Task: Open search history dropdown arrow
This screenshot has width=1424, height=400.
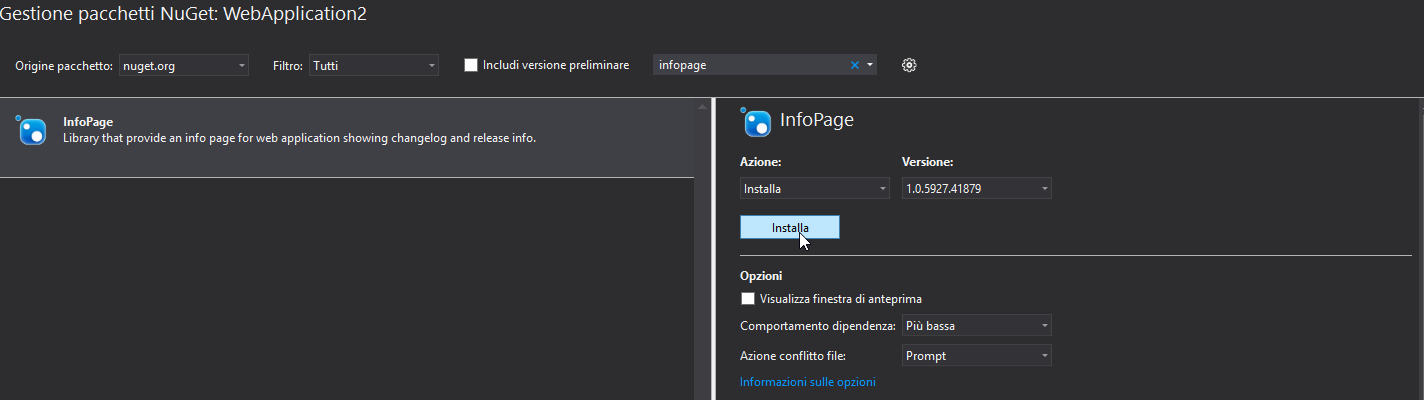Action: tap(870, 65)
